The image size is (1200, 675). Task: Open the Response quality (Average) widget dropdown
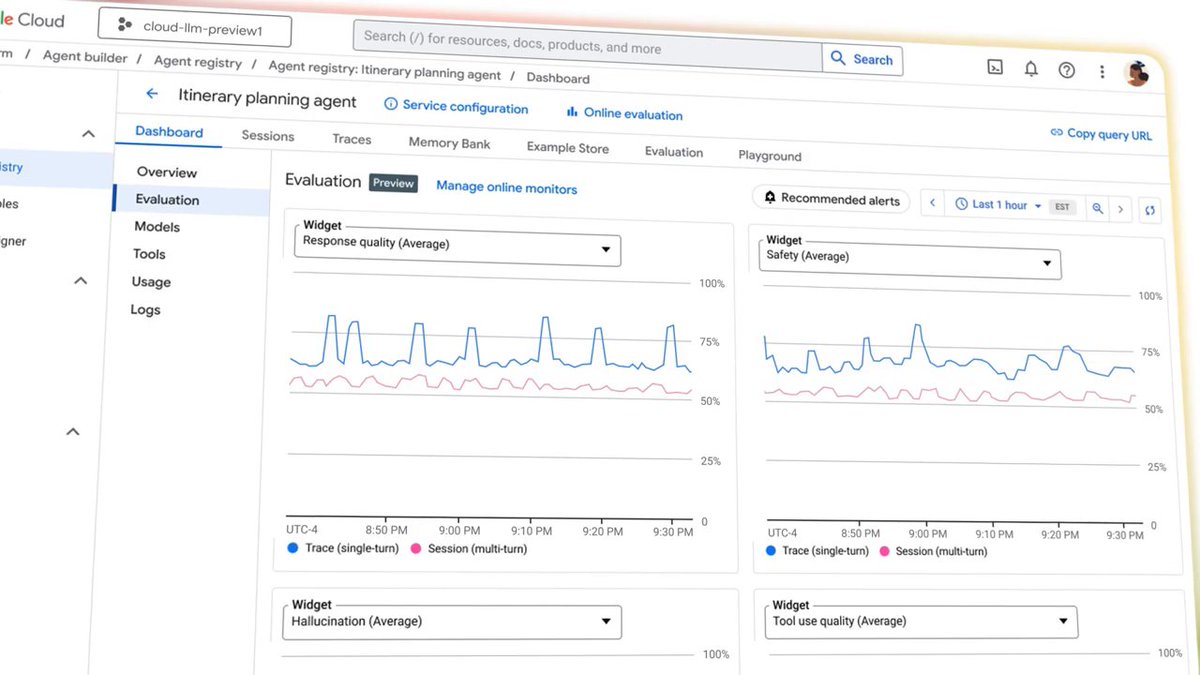point(458,247)
